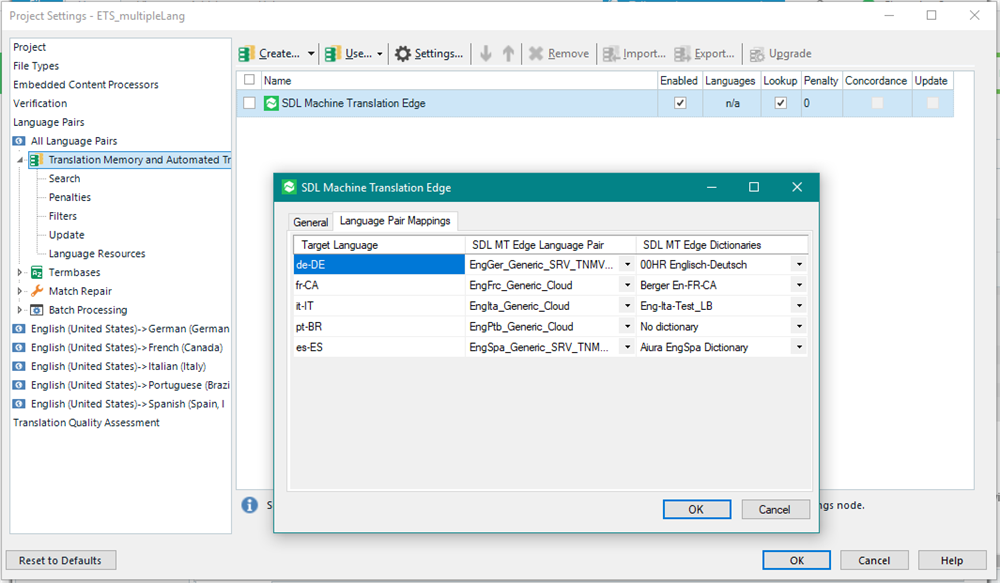This screenshot has width=1000, height=583.
Task: Open the Create dropdown arrow
Action: pyautogui.click(x=311, y=54)
